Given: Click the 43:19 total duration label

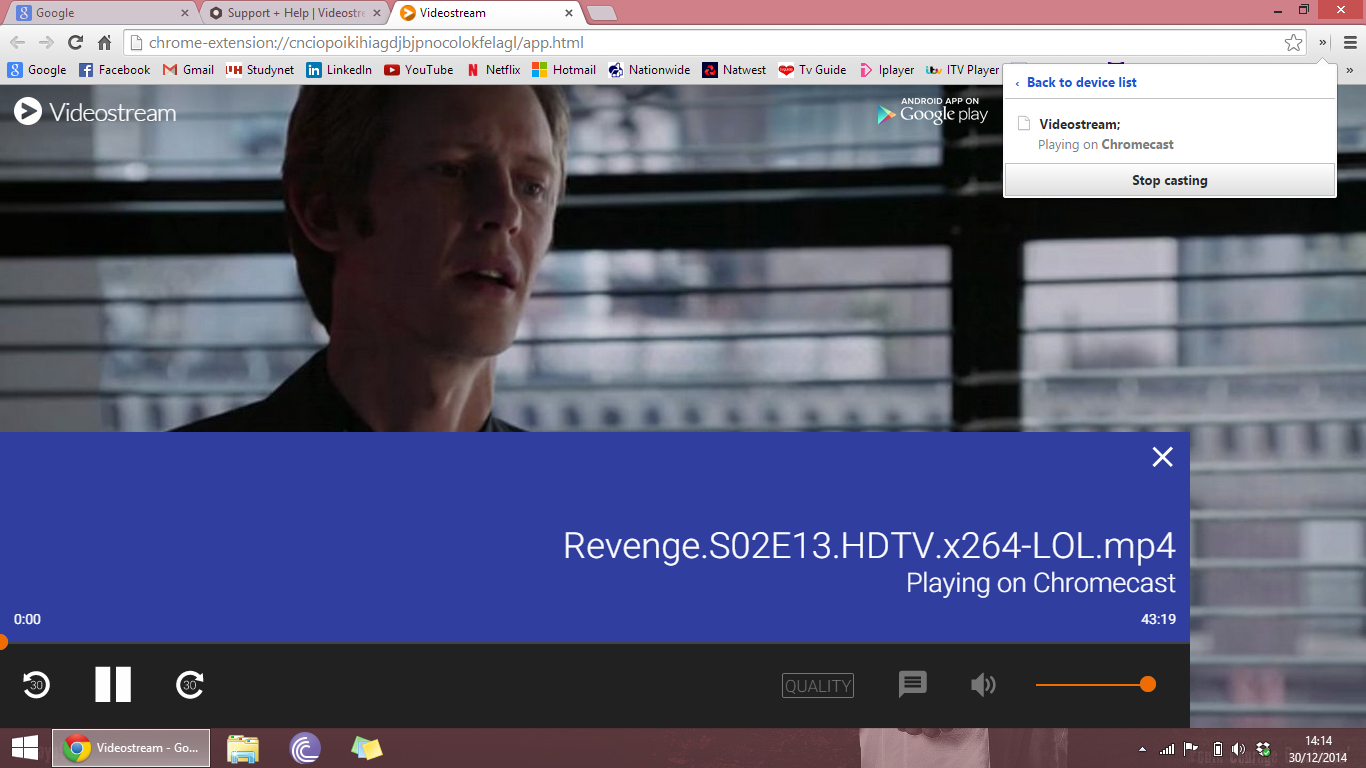Looking at the screenshot, I should coord(1158,619).
